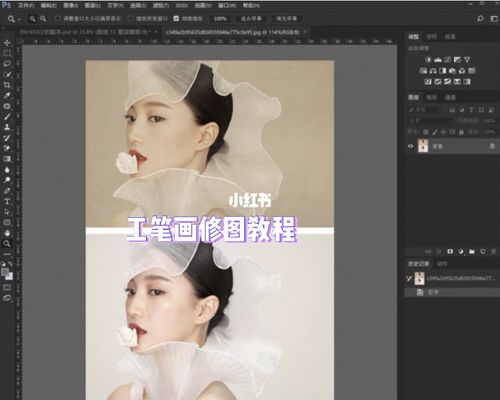Open the Edit Toolbar three-dots button
Screen dimensions: 500x400
click(x=7, y=254)
